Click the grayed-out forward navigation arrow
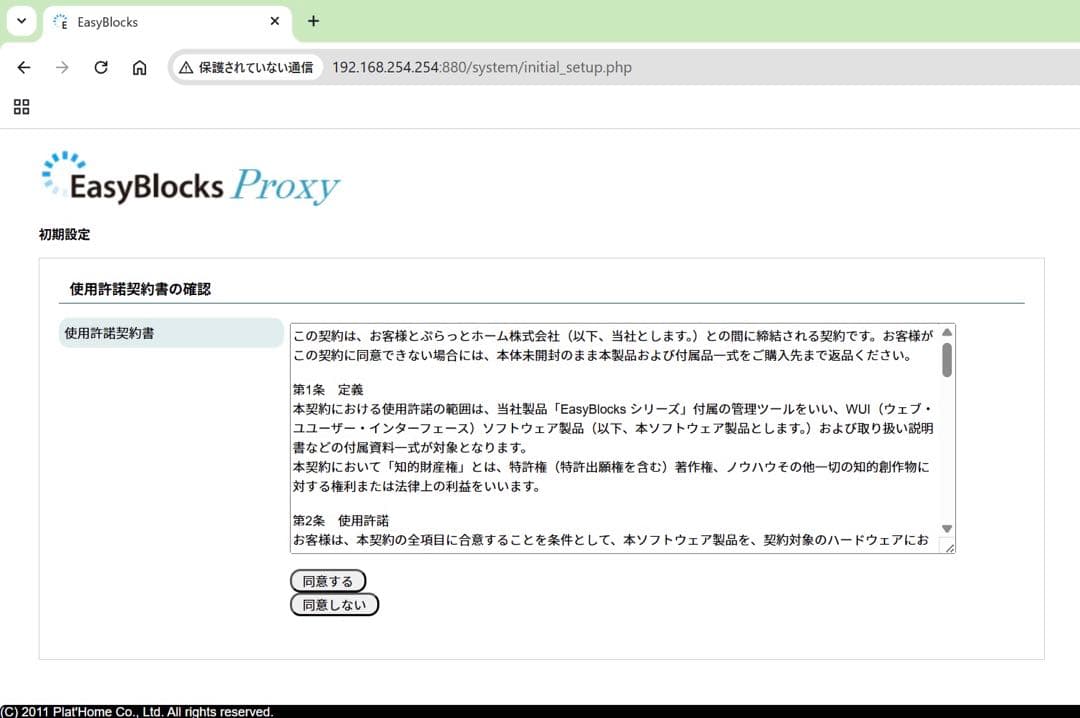The width and height of the screenshot is (1080, 718). (x=62, y=67)
